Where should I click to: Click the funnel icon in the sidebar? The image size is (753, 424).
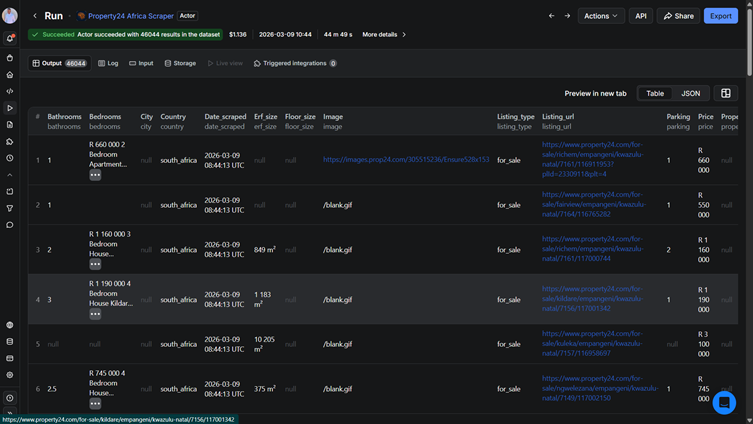pos(10,208)
